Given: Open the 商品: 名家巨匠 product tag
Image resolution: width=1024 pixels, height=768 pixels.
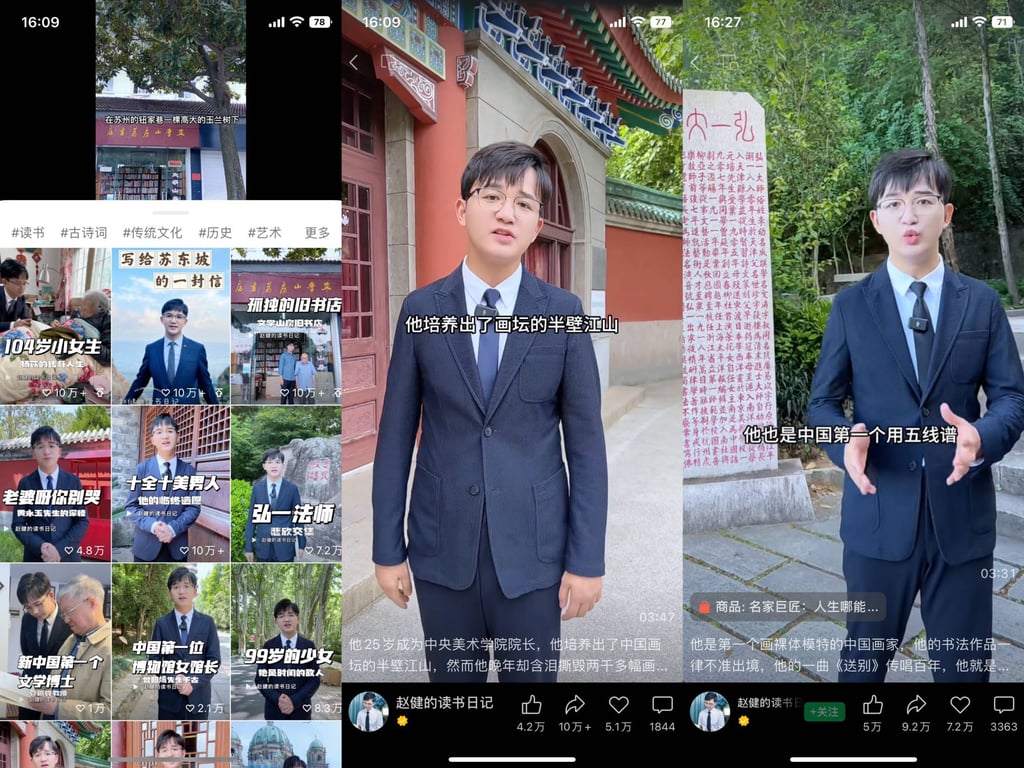Looking at the screenshot, I should [x=788, y=607].
